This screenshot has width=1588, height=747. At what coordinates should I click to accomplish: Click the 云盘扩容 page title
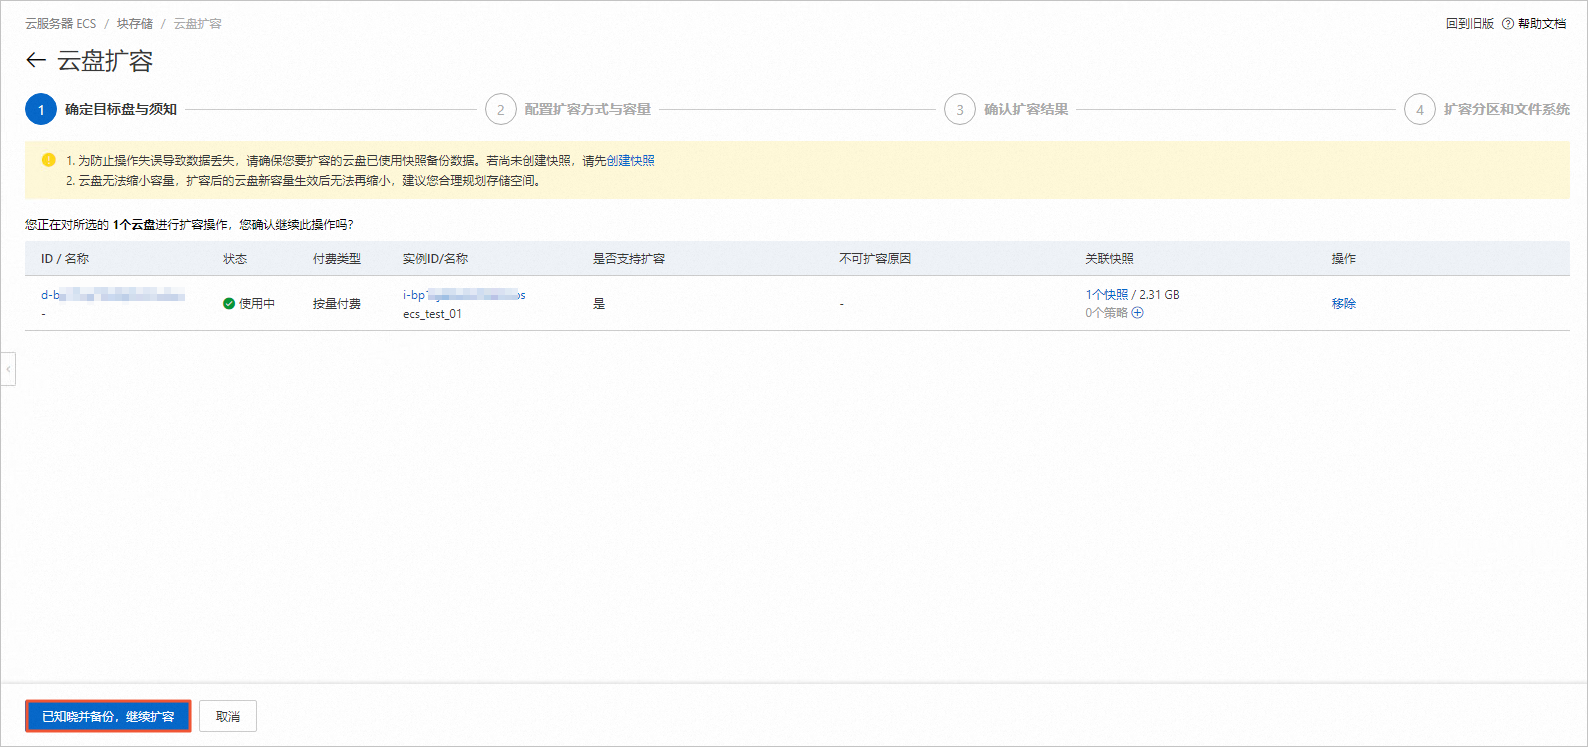click(105, 61)
